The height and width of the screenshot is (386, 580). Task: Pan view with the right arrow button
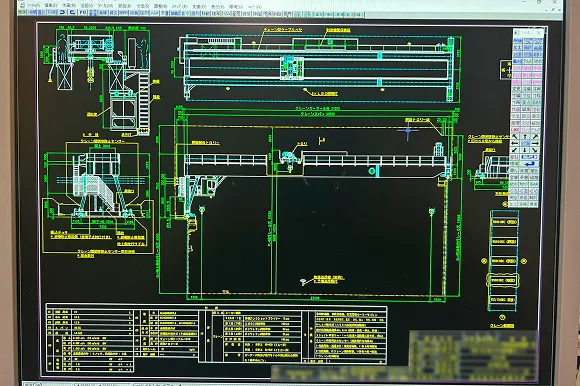535,143
